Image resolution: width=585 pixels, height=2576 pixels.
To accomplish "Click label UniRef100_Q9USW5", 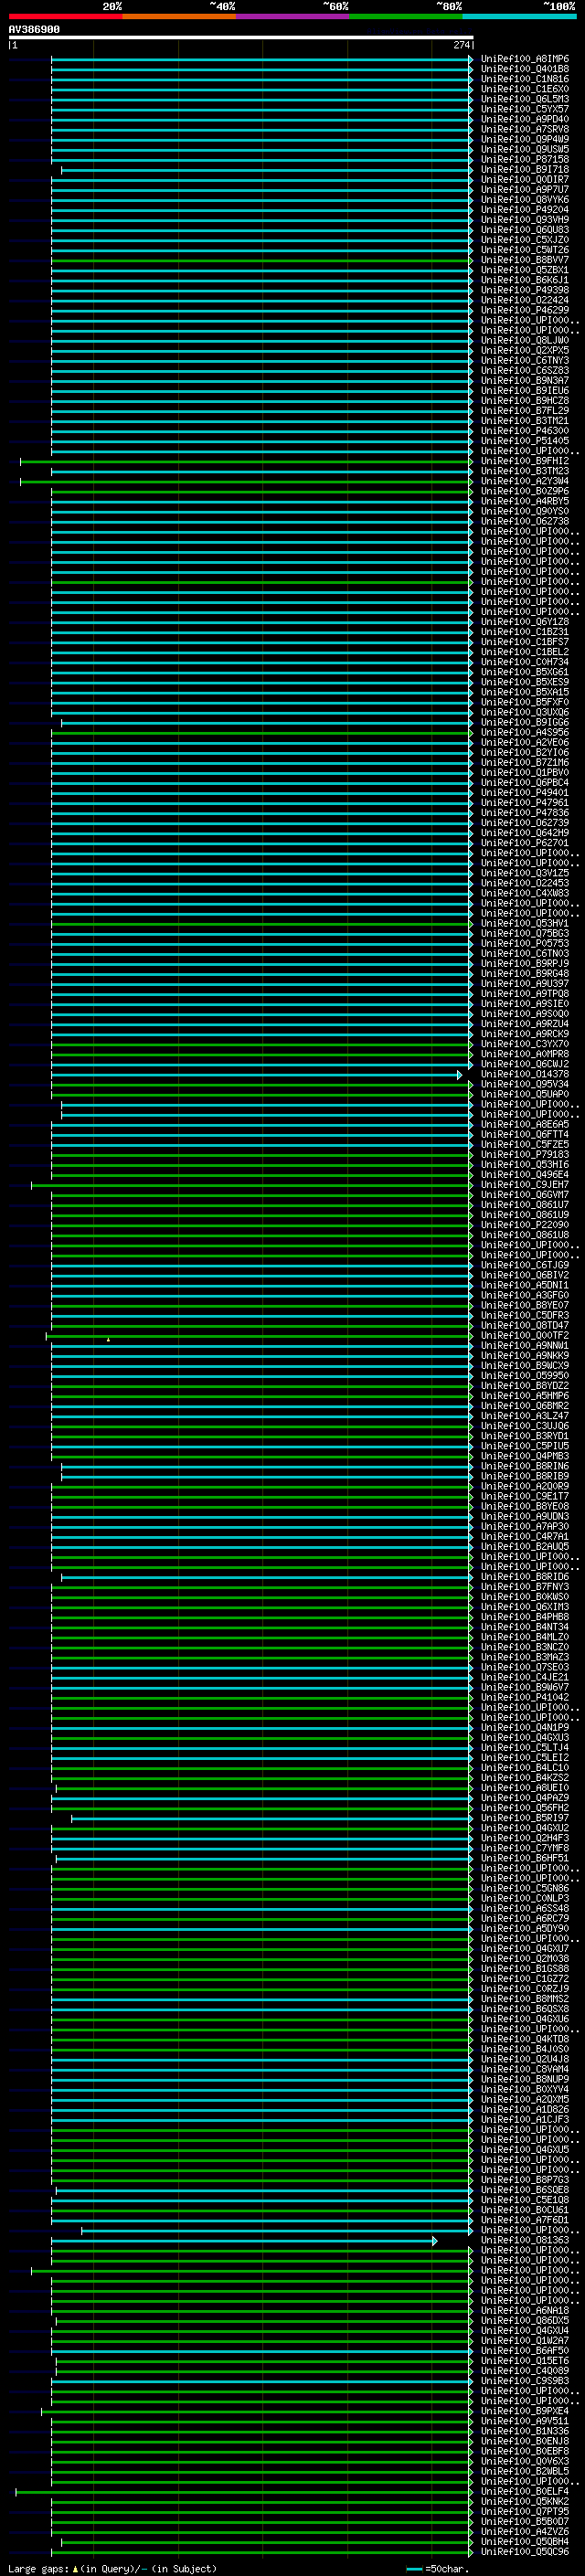I will [x=525, y=149].
